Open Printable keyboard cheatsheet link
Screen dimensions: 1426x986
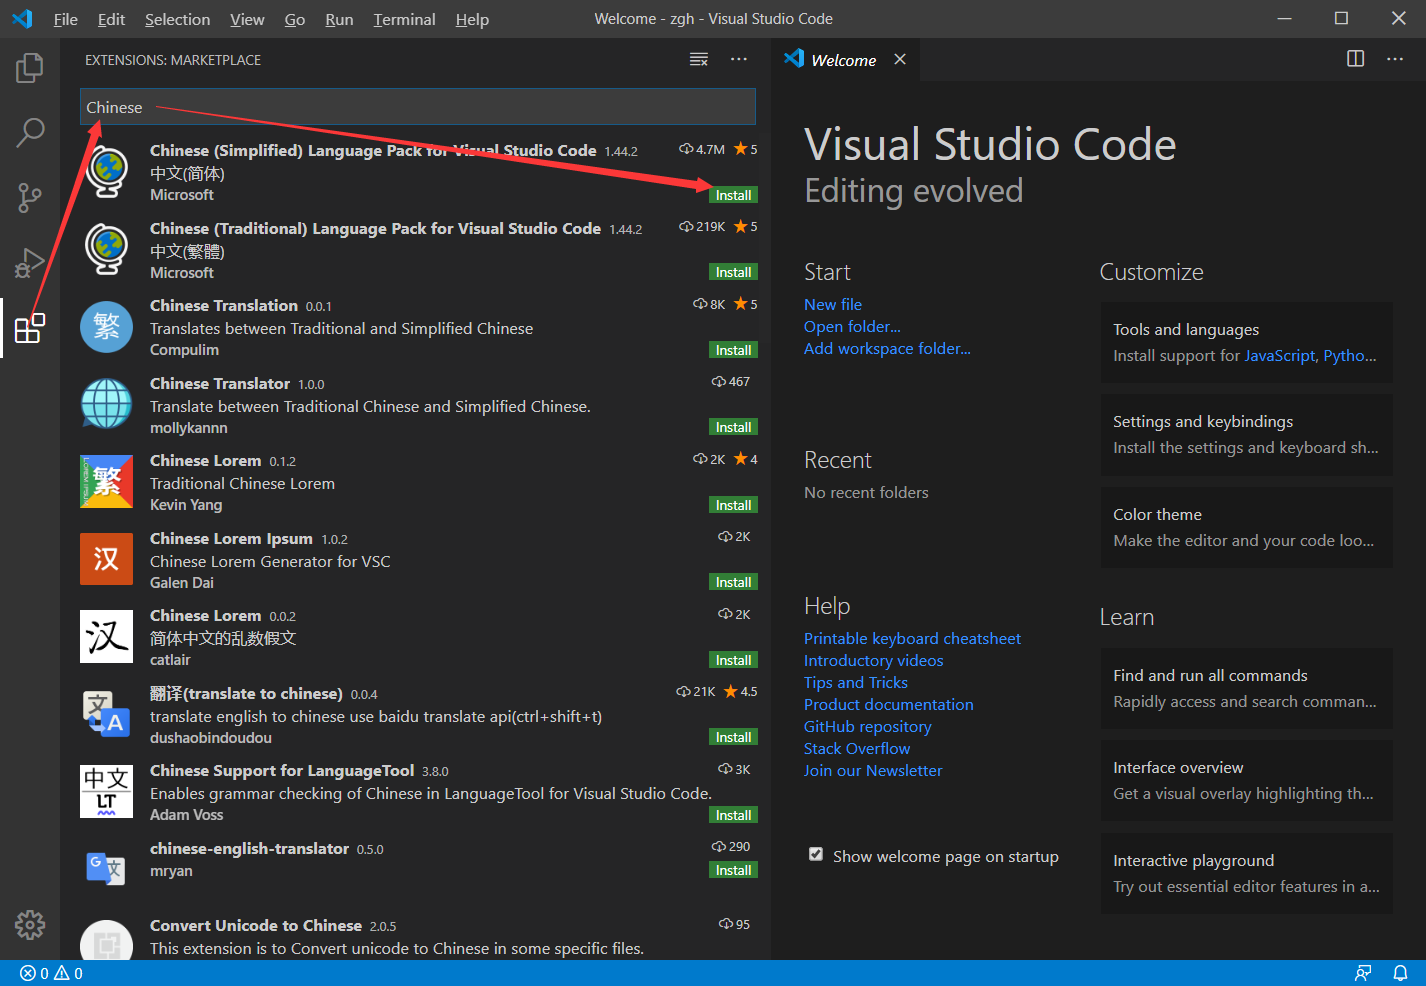click(x=912, y=638)
